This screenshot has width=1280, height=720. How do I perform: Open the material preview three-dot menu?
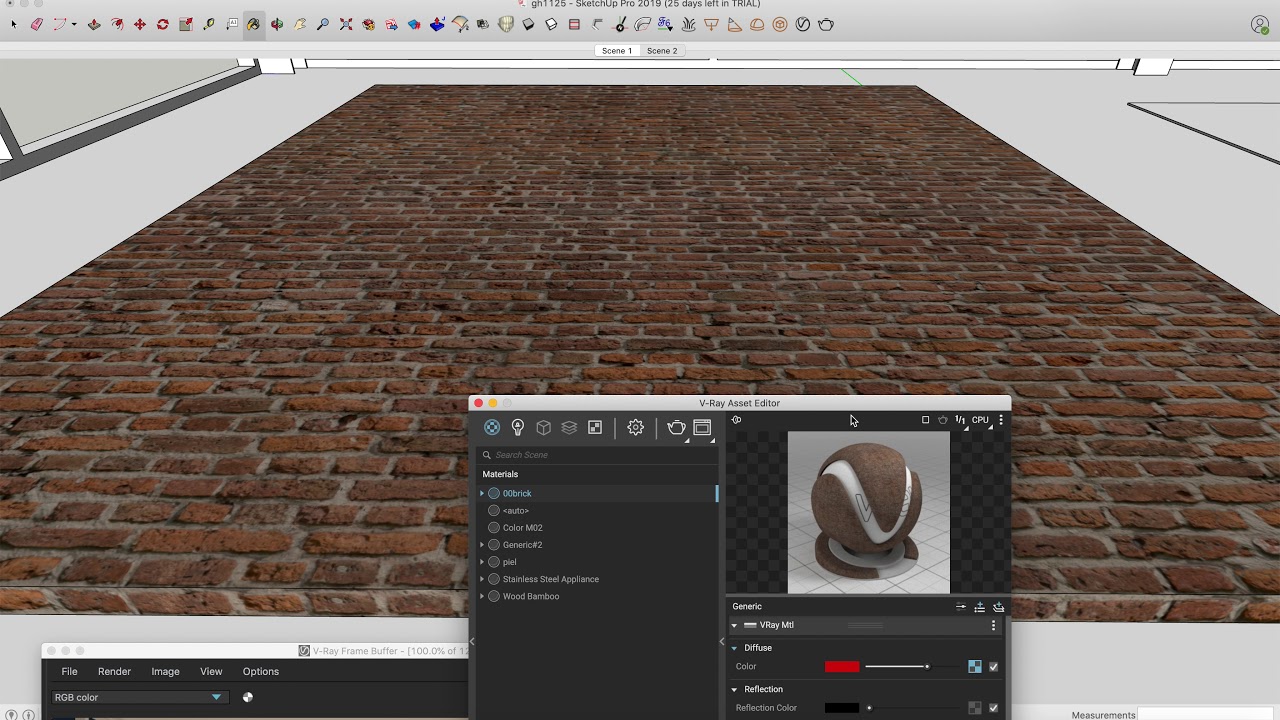pyautogui.click(x=1001, y=420)
